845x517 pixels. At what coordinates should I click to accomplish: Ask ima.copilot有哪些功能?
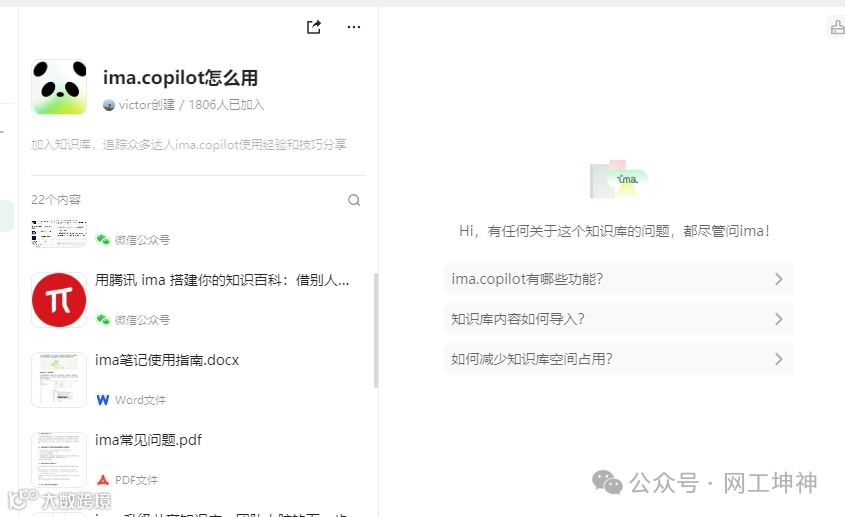(x=619, y=279)
